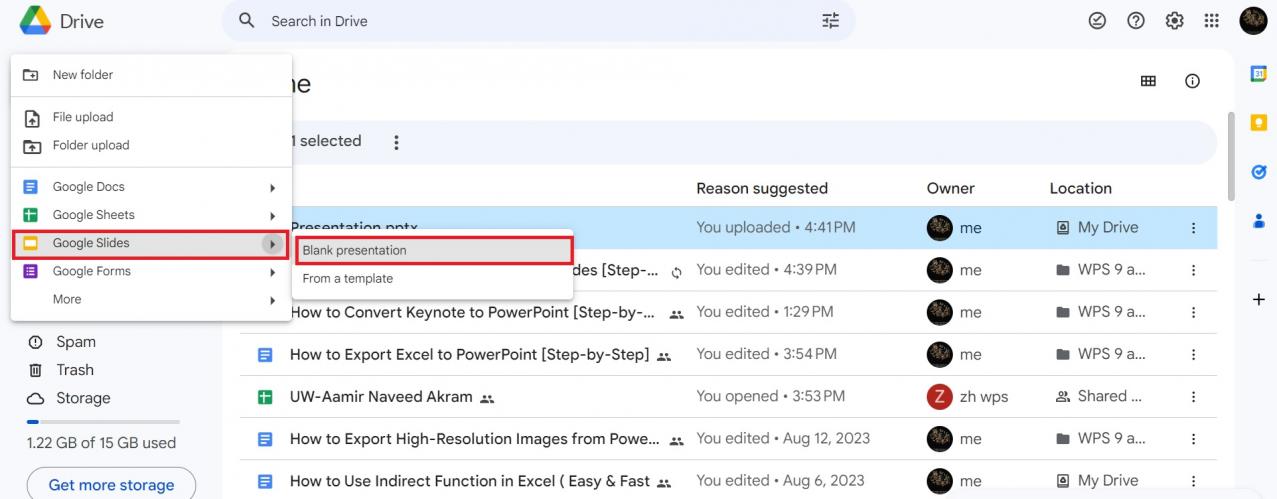The width and height of the screenshot is (1277, 499).
Task: Click the Sheets icon of UW-Aamir file
Action: coord(265,397)
